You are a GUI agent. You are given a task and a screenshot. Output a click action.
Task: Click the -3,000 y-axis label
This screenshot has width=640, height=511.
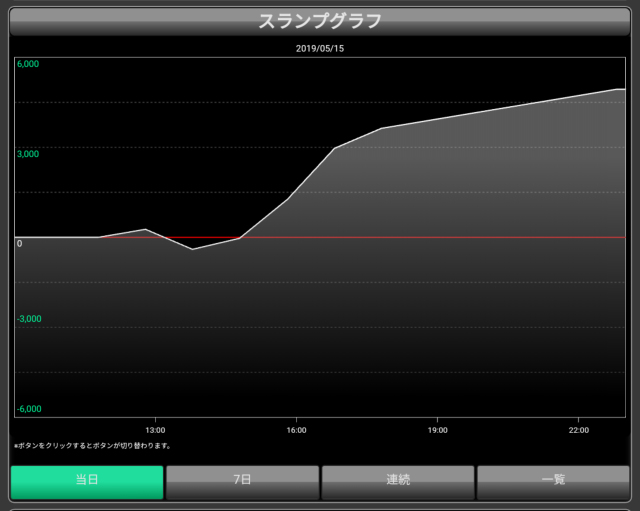coord(29,319)
